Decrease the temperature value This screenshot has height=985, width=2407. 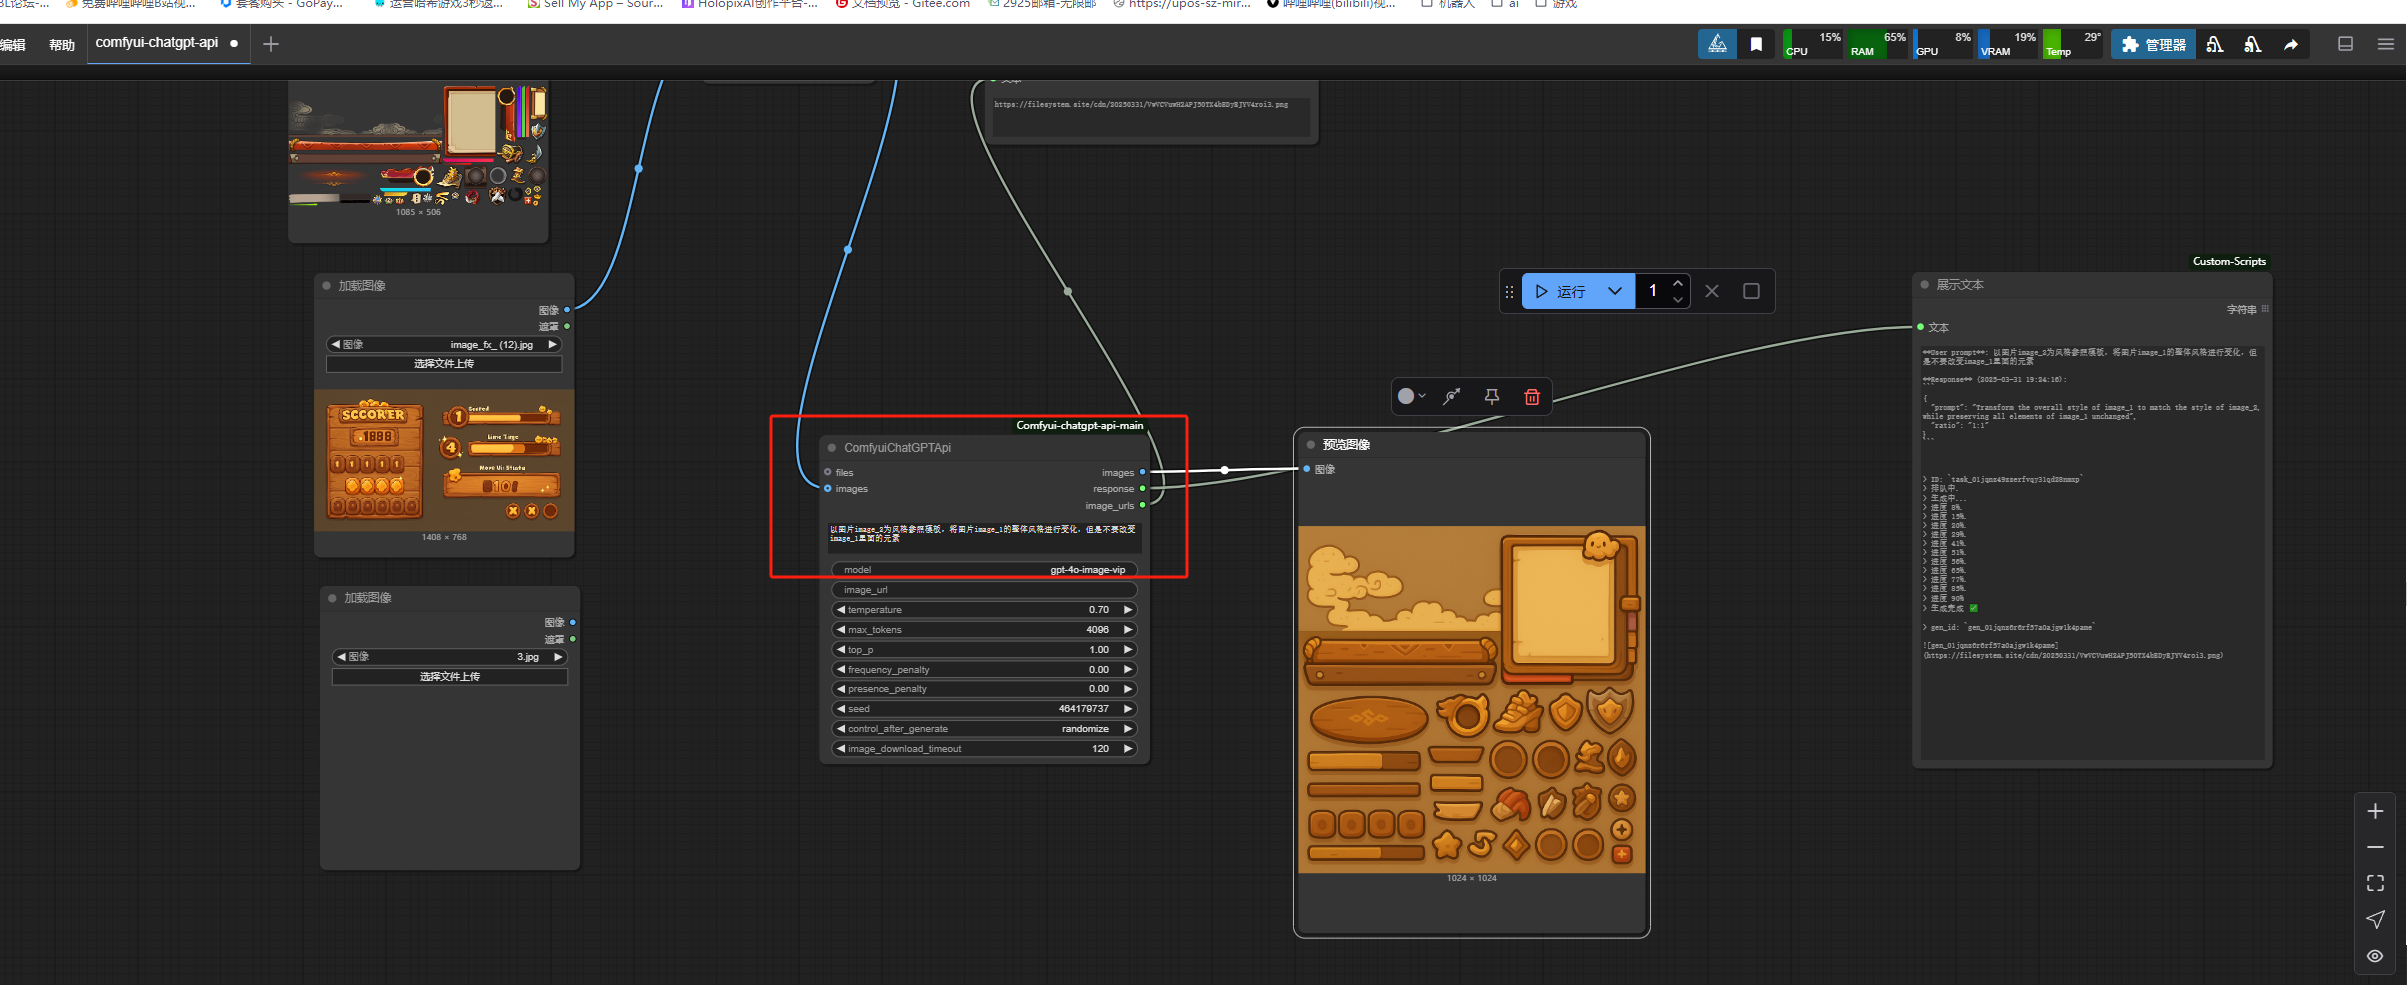(x=841, y=610)
